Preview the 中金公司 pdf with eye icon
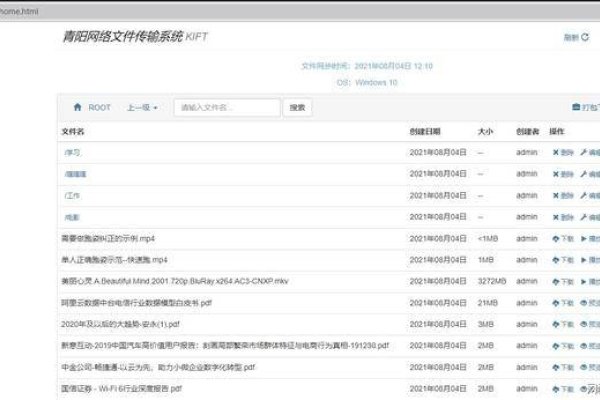 point(584,367)
